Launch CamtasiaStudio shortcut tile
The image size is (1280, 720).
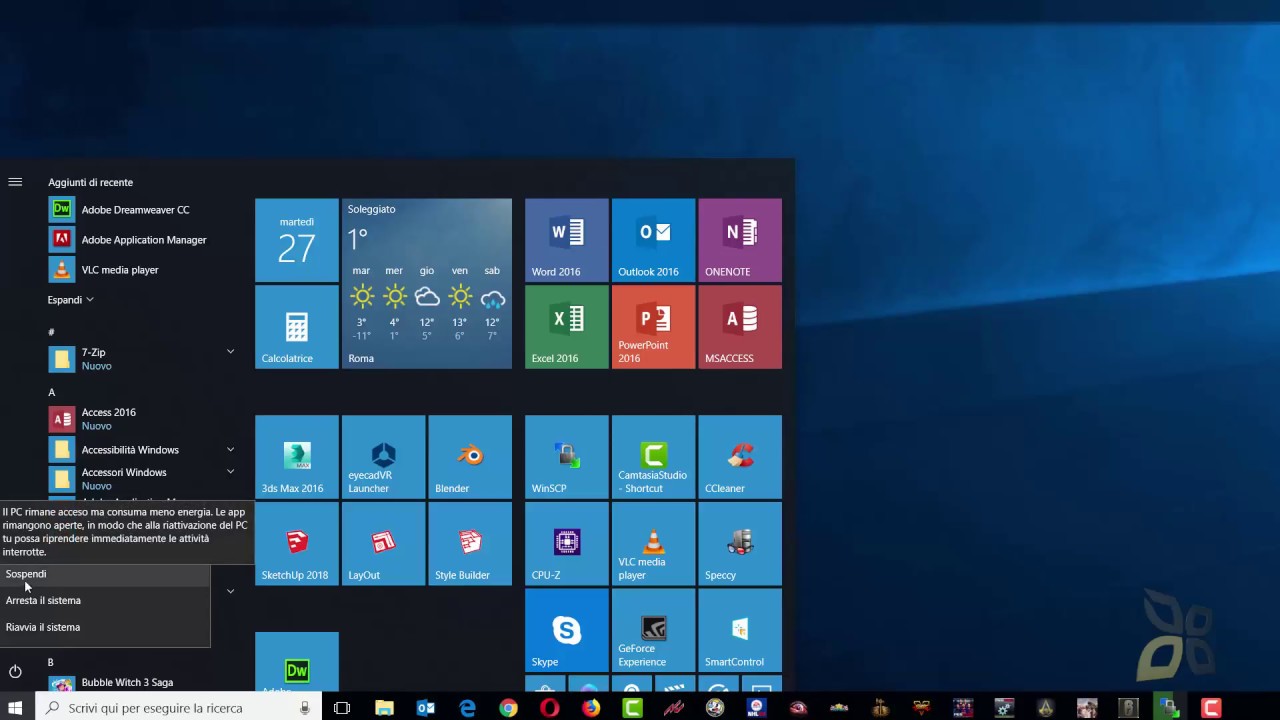coord(653,457)
